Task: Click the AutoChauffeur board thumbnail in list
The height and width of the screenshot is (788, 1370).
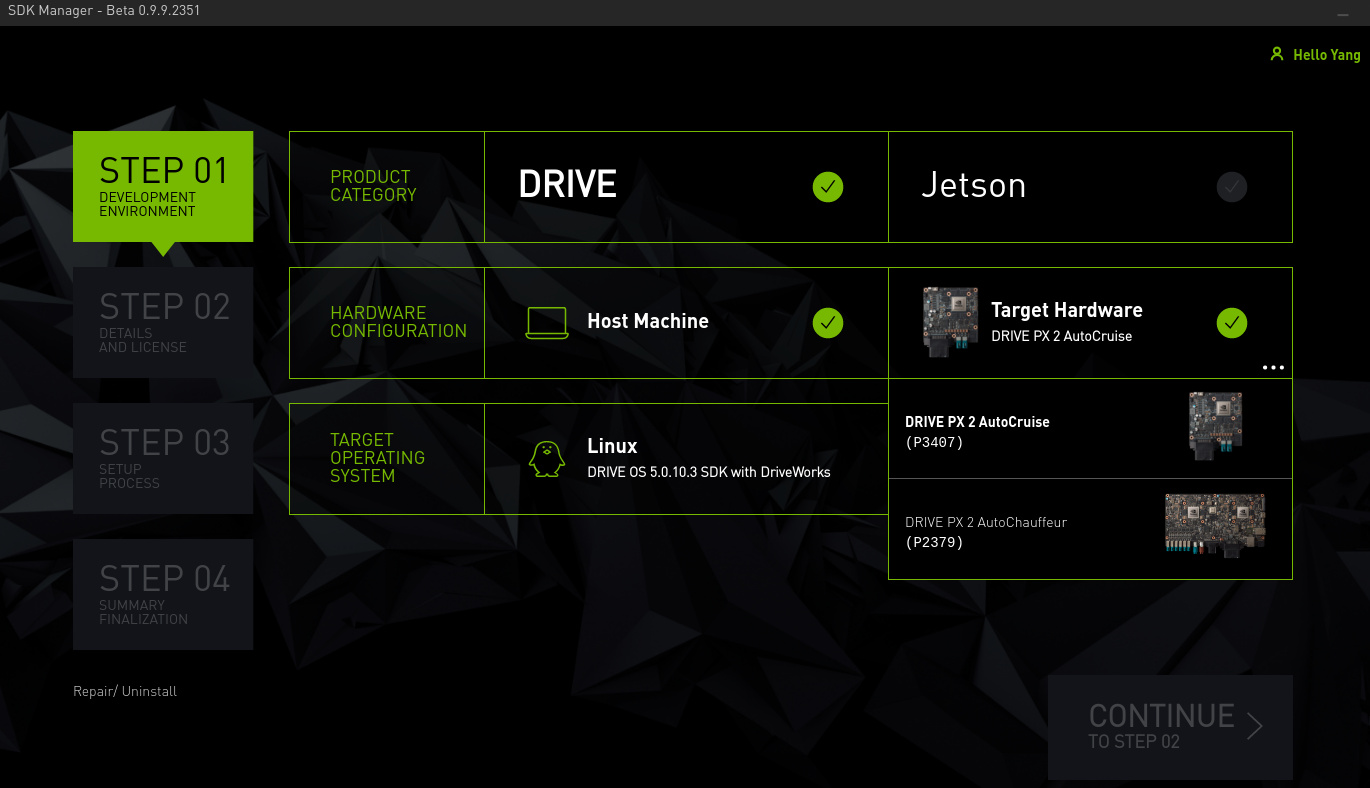Action: click(x=1215, y=524)
